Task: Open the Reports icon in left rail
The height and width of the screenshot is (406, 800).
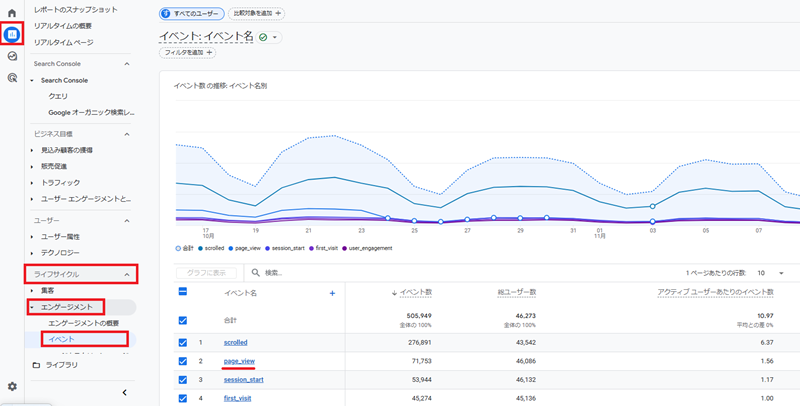Action: 12,35
